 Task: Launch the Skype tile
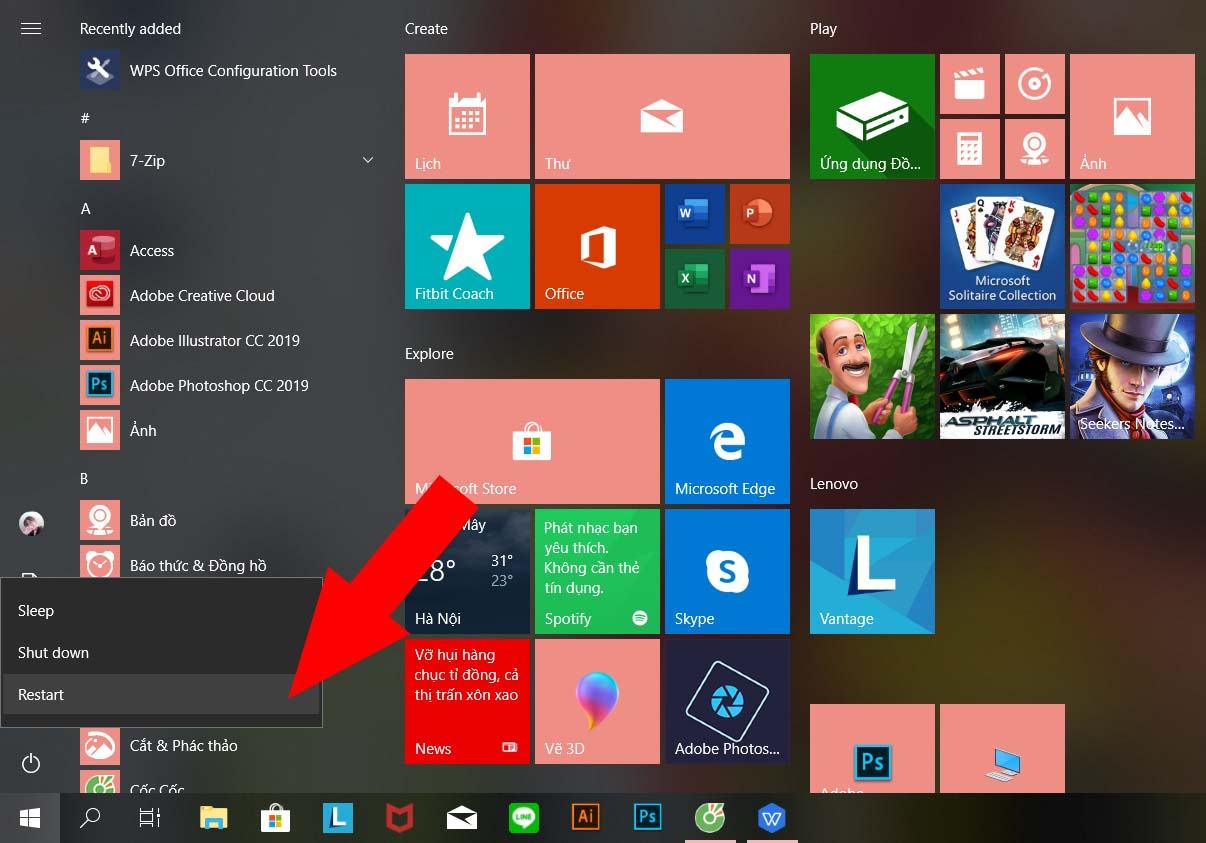tap(727, 571)
